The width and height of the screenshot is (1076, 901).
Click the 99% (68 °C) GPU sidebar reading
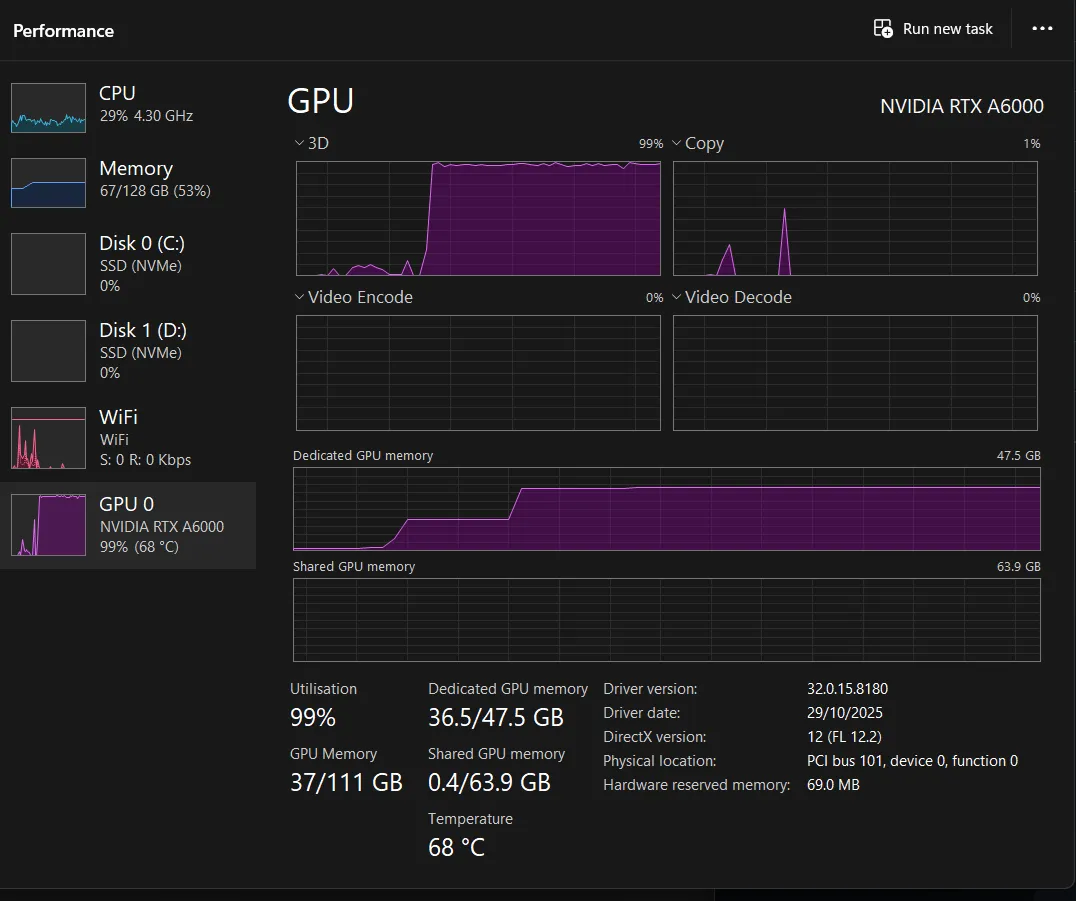(139, 547)
